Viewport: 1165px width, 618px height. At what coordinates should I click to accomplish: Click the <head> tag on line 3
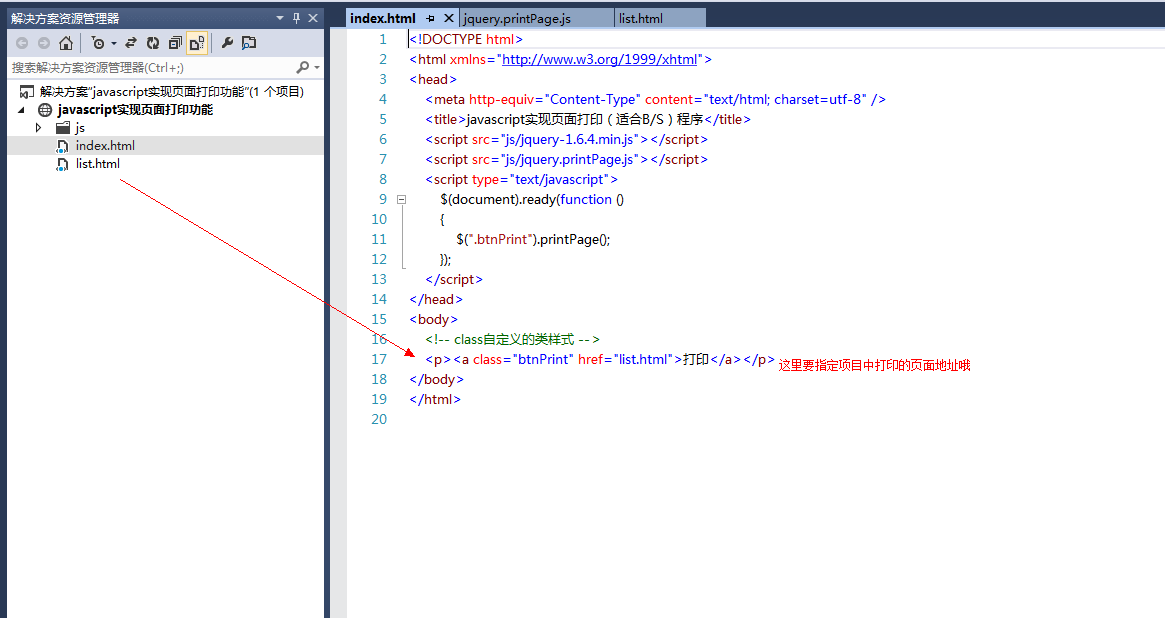coord(433,79)
